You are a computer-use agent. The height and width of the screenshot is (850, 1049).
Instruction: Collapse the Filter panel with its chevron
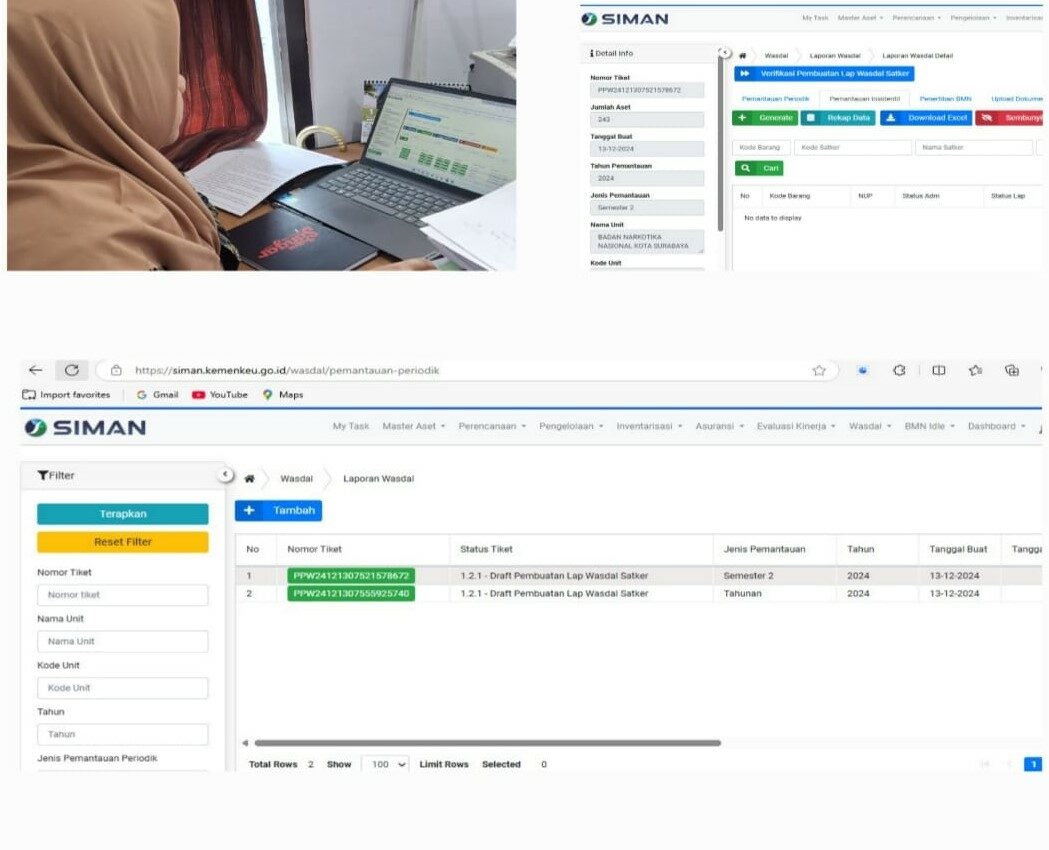[x=225, y=474]
